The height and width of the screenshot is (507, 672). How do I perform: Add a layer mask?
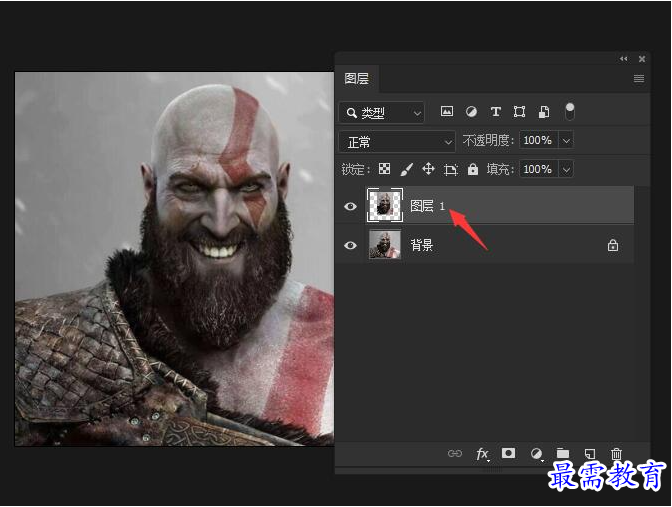508,453
